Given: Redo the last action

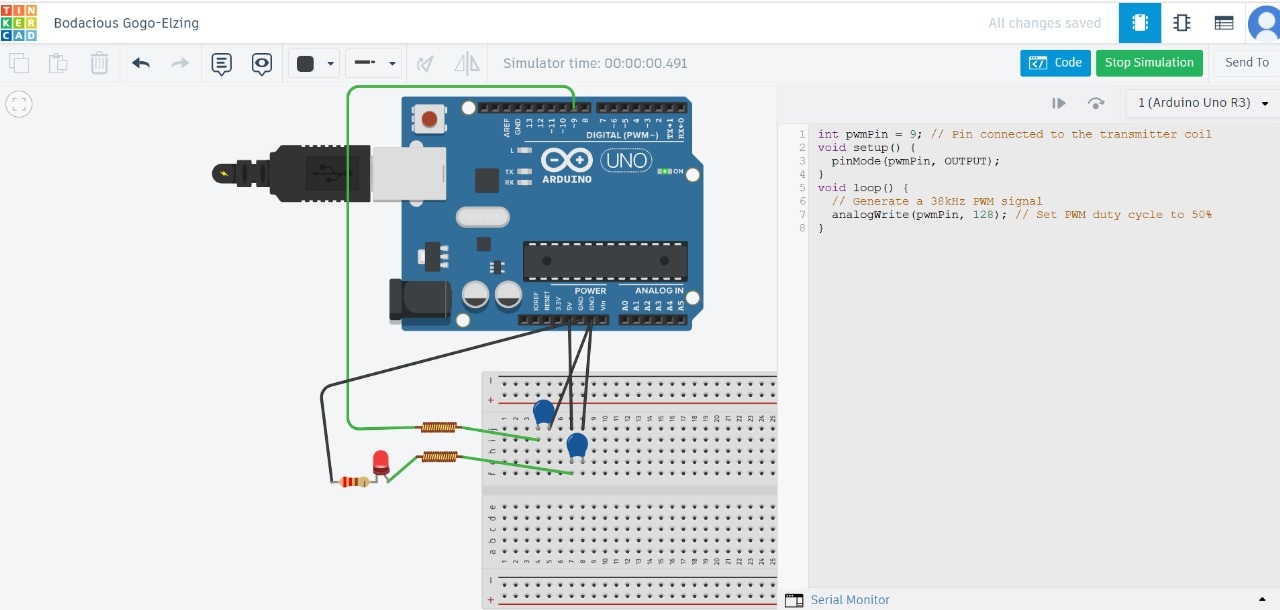Looking at the screenshot, I should [180, 63].
